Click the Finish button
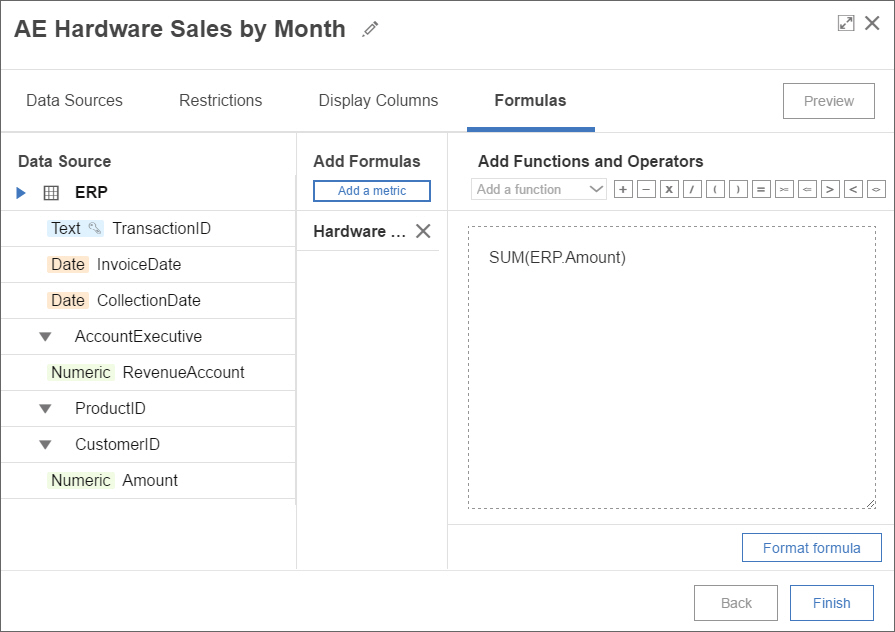Viewport: 895px width, 632px height. 831,603
